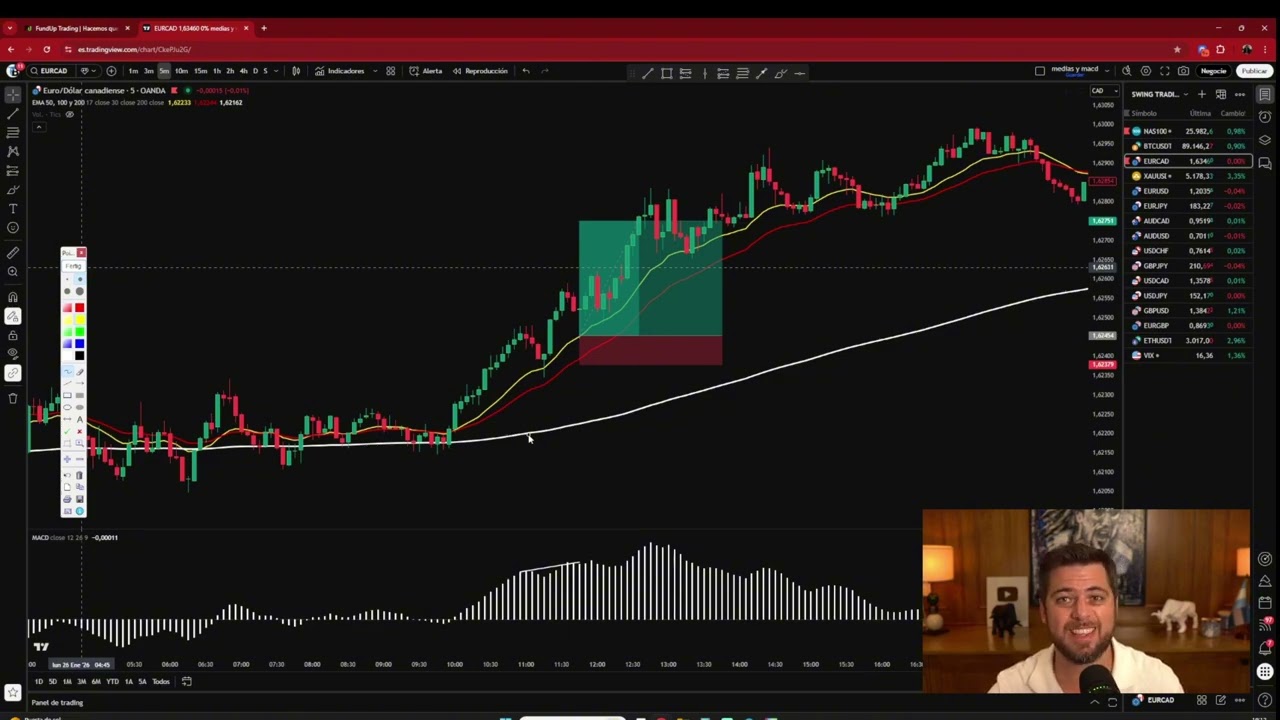Switch to FundUp Trading browser tab
The width and height of the screenshot is (1280, 720).
click(x=75, y=28)
